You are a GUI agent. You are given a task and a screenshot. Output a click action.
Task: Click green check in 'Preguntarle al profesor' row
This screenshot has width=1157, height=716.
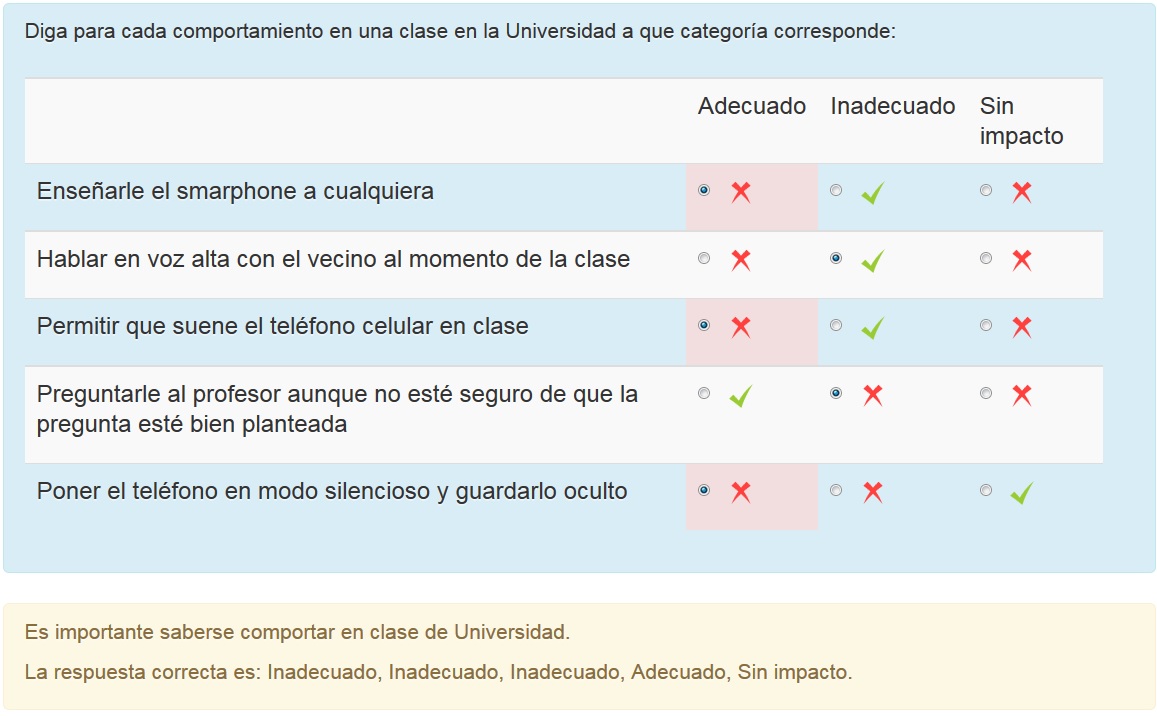point(740,396)
